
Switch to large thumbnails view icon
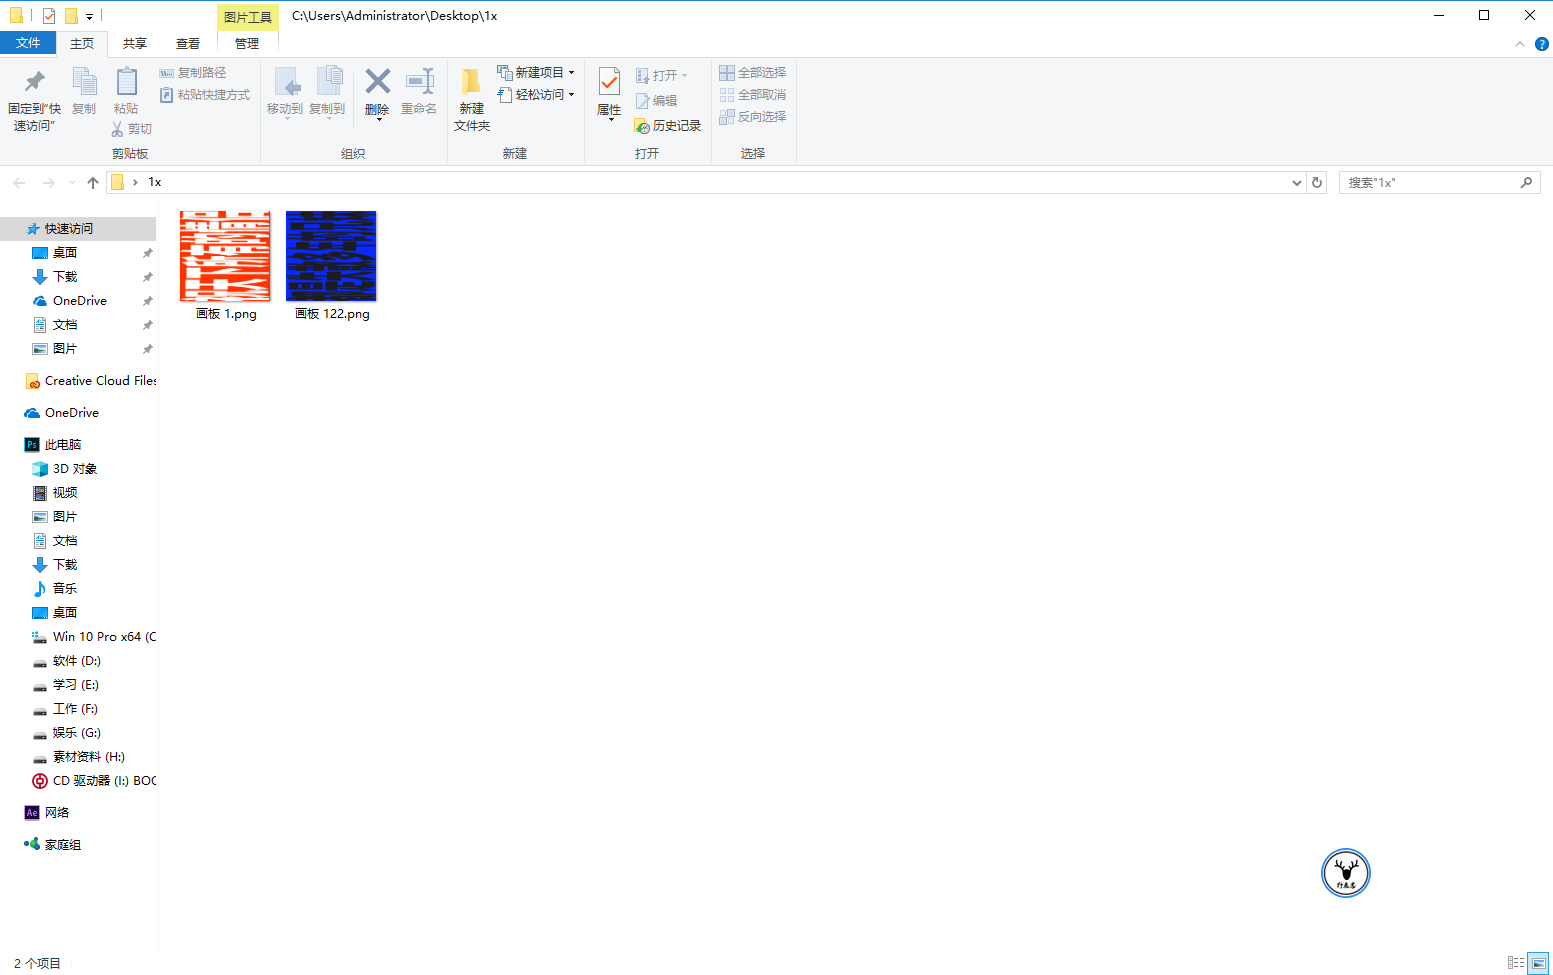point(1538,963)
